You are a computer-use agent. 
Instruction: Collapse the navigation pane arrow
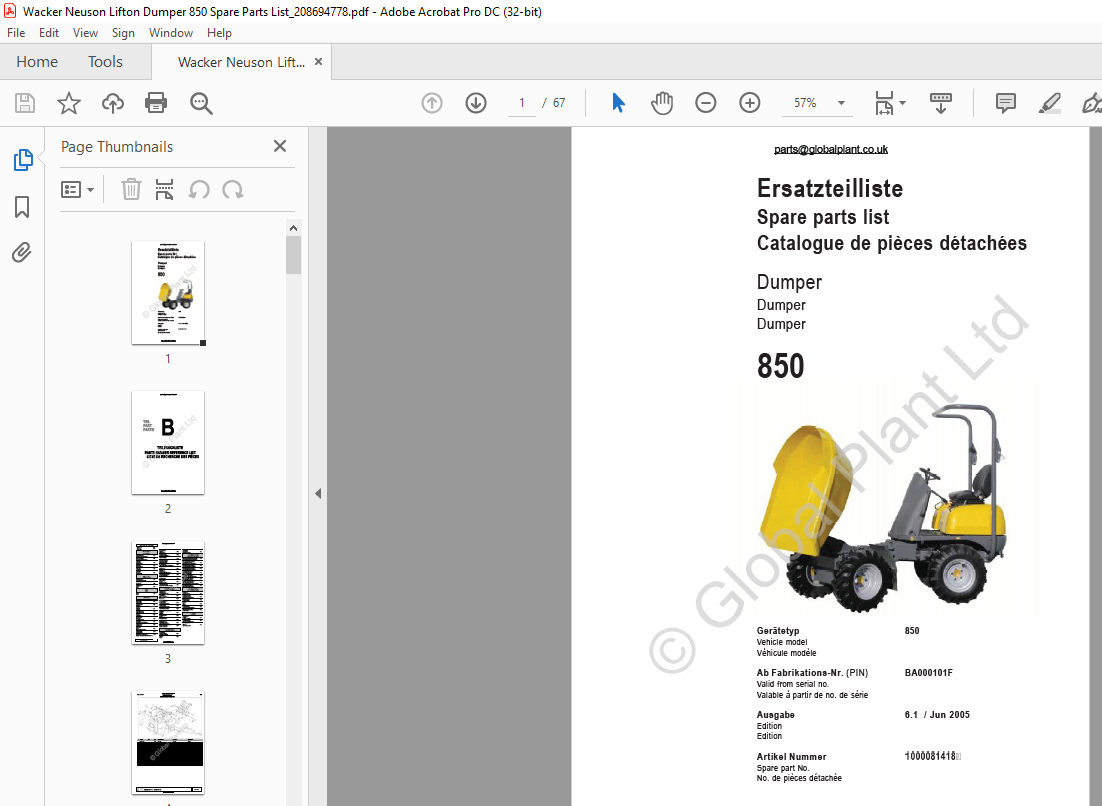click(318, 493)
